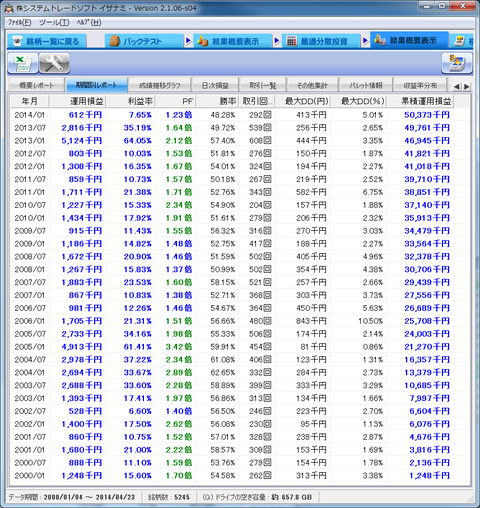Viewport: 480px width, 508px height.
Task: Open the 取引一覧 tab
Action: [263, 85]
